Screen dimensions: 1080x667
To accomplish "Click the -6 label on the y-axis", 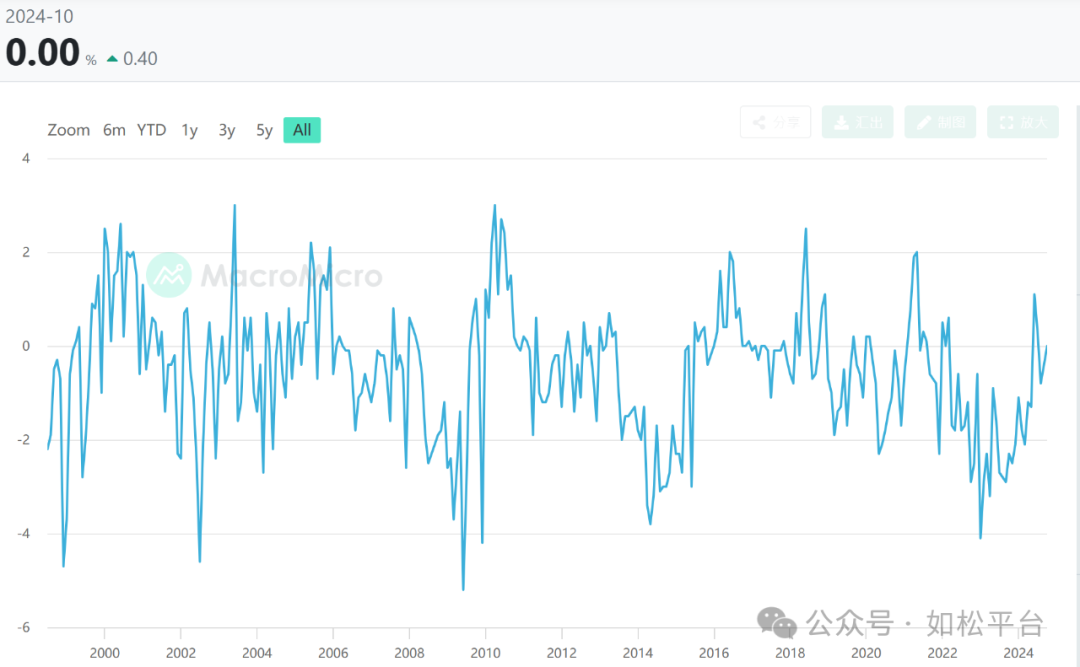I will [x=24, y=627].
